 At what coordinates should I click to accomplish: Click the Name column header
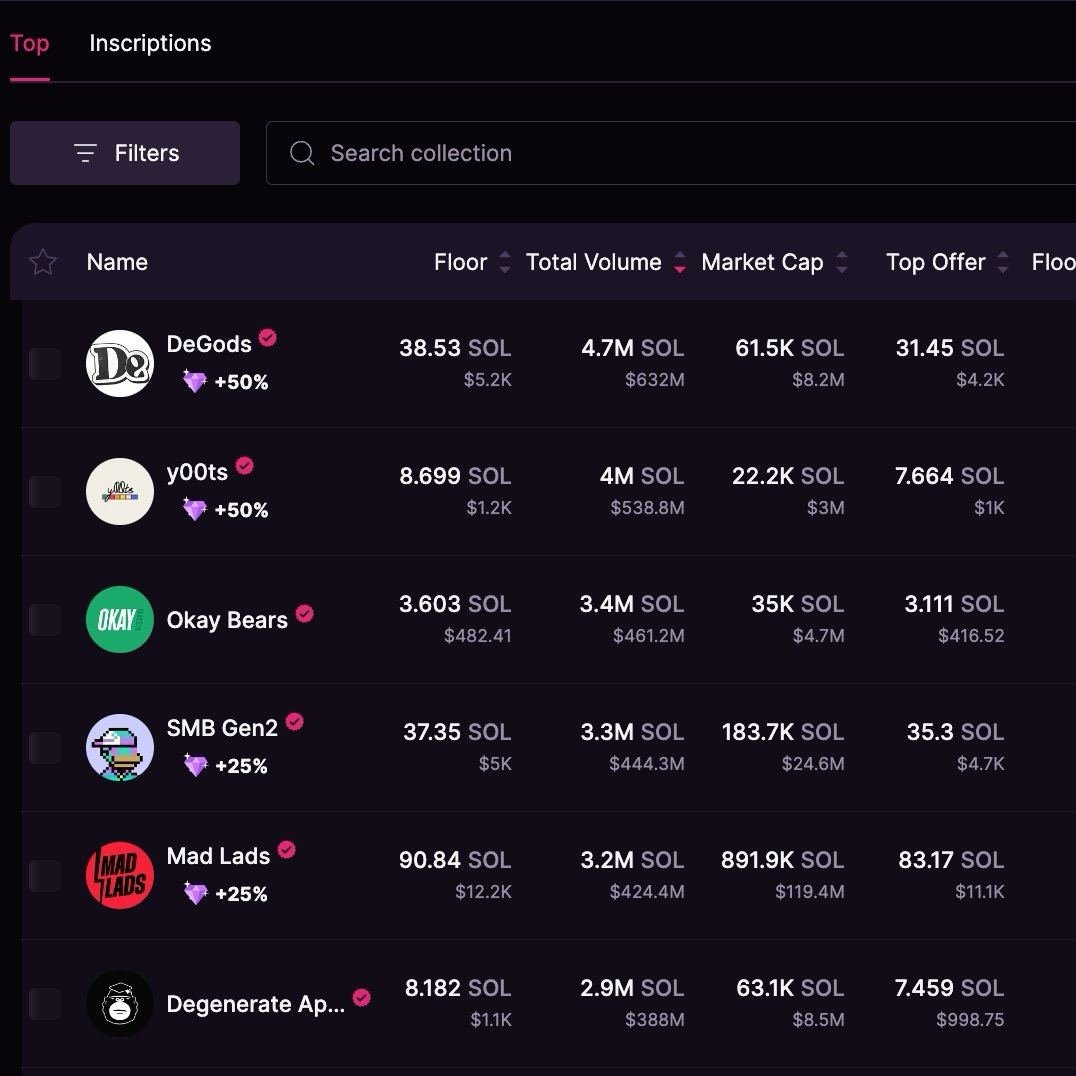click(x=117, y=262)
